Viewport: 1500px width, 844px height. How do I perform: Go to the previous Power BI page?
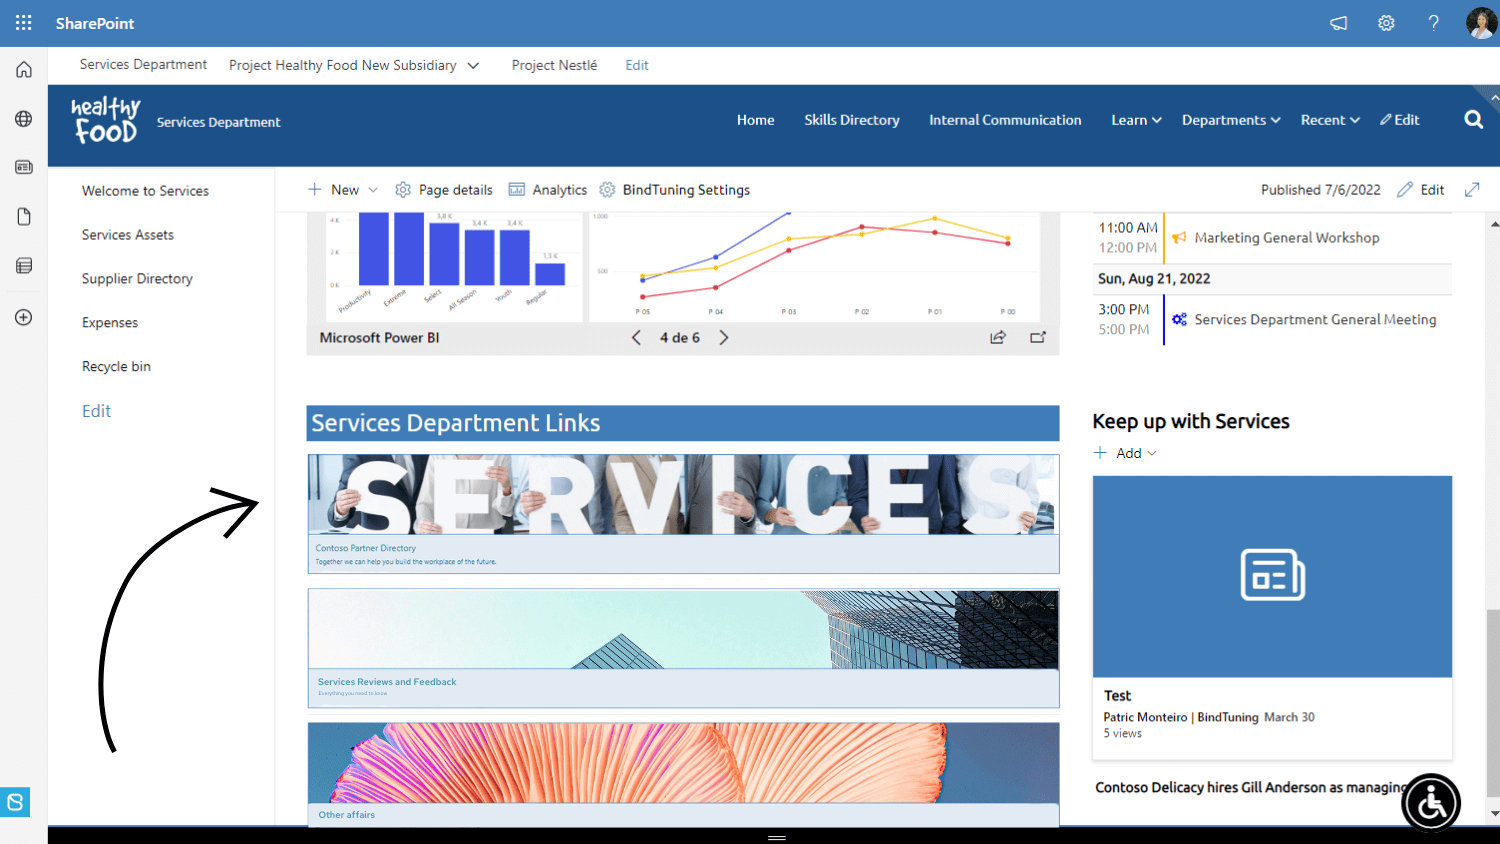click(636, 338)
